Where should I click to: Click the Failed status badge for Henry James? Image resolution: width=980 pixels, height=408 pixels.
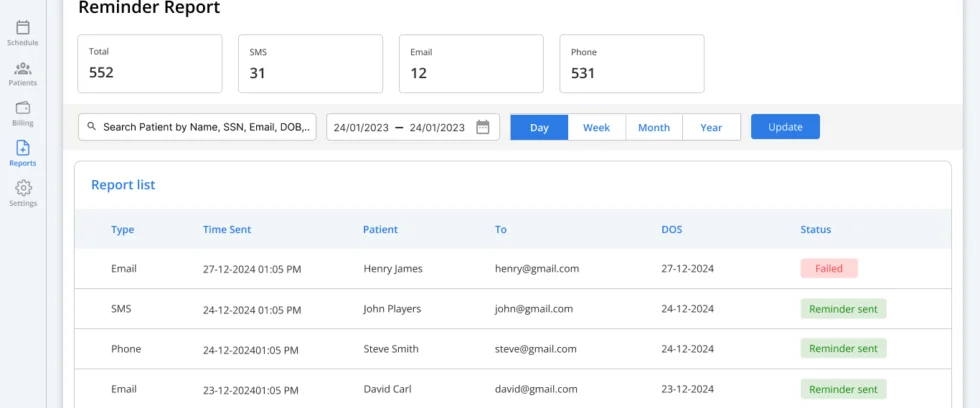click(828, 268)
